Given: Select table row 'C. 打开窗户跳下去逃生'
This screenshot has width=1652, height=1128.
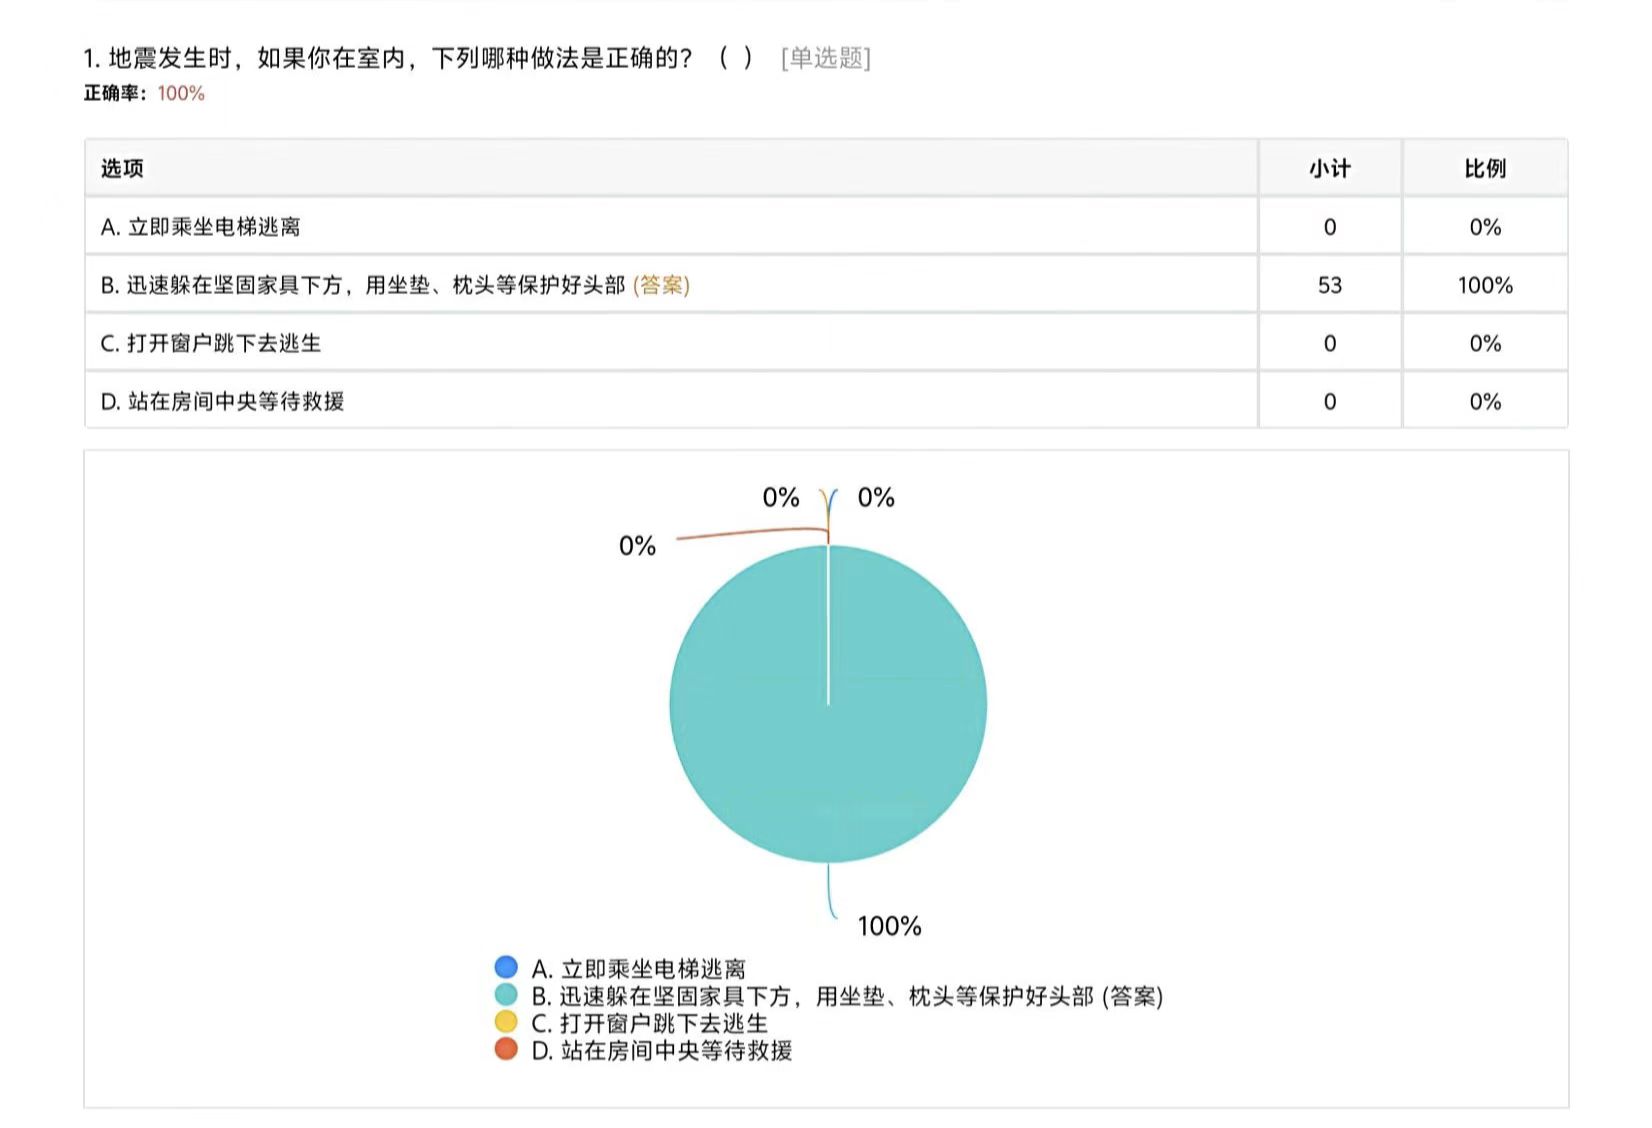Looking at the screenshot, I should click(x=211, y=343).
